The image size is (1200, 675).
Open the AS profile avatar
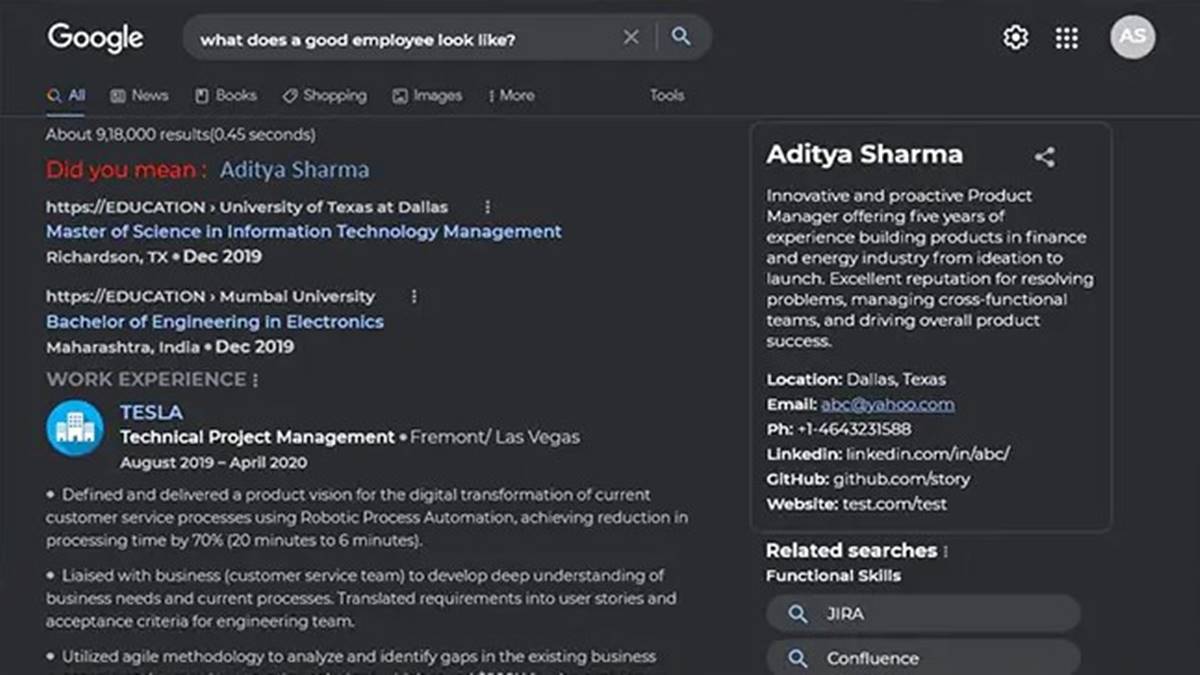(x=1133, y=37)
